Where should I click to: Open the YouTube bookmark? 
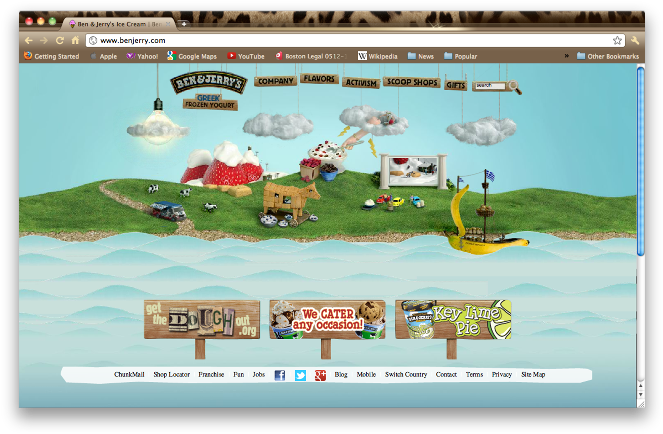[x=246, y=56]
